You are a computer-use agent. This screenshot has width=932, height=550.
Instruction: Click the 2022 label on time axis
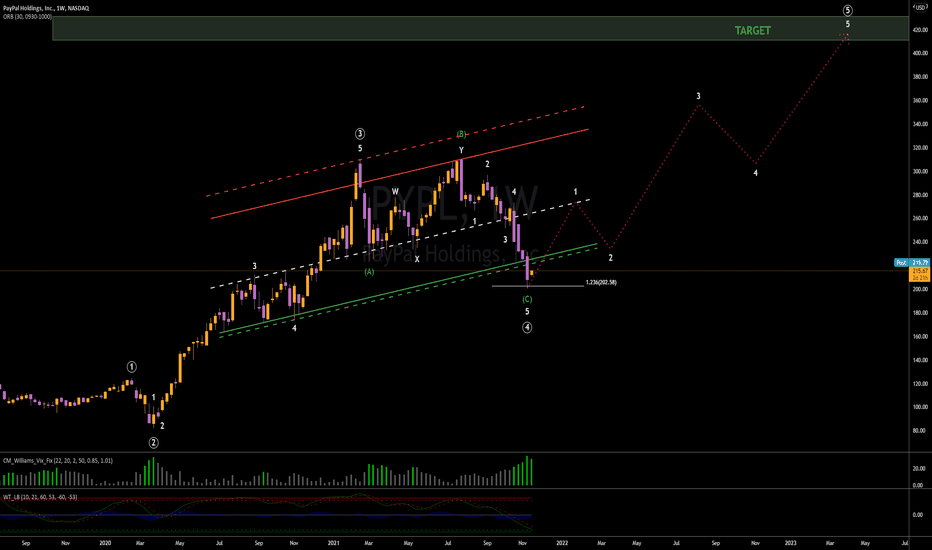tap(562, 543)
